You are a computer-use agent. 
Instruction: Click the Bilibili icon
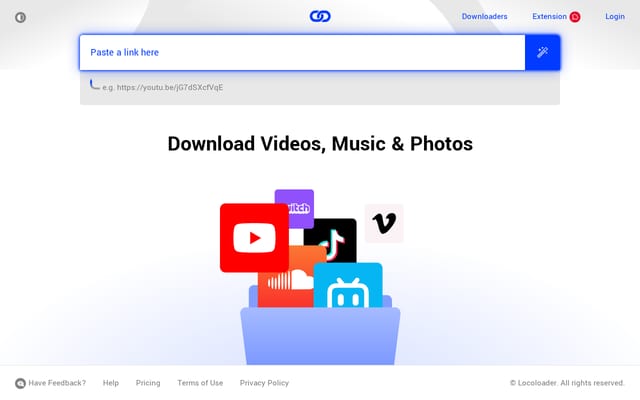tap(348, 285)
